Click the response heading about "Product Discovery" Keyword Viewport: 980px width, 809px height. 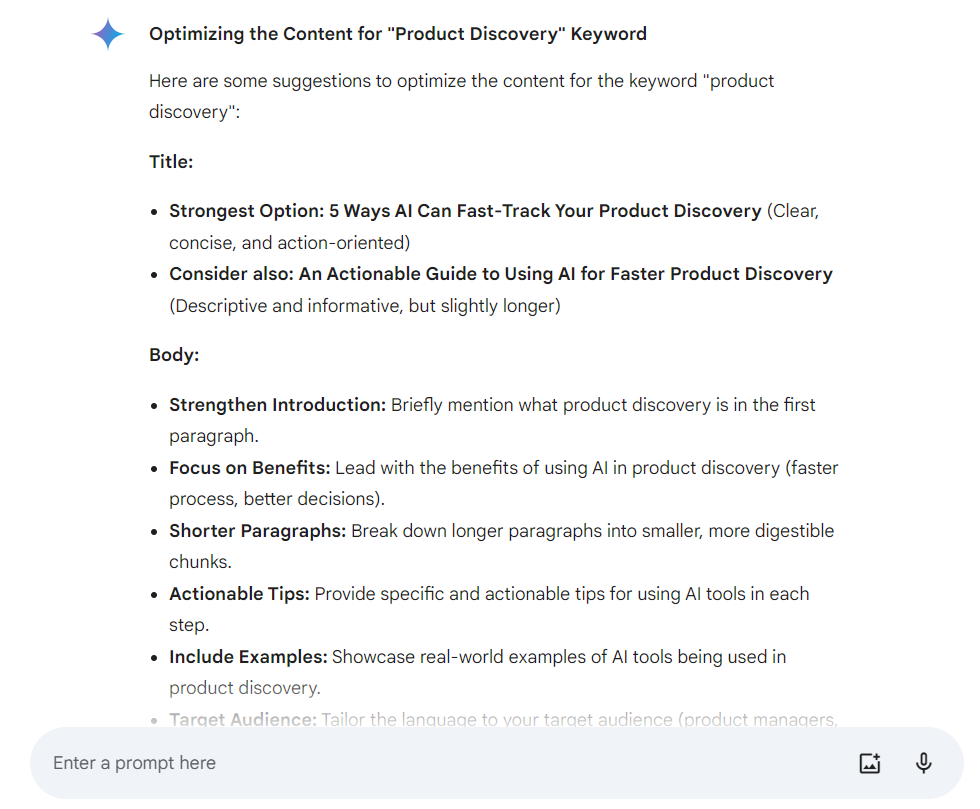point(397,34)
